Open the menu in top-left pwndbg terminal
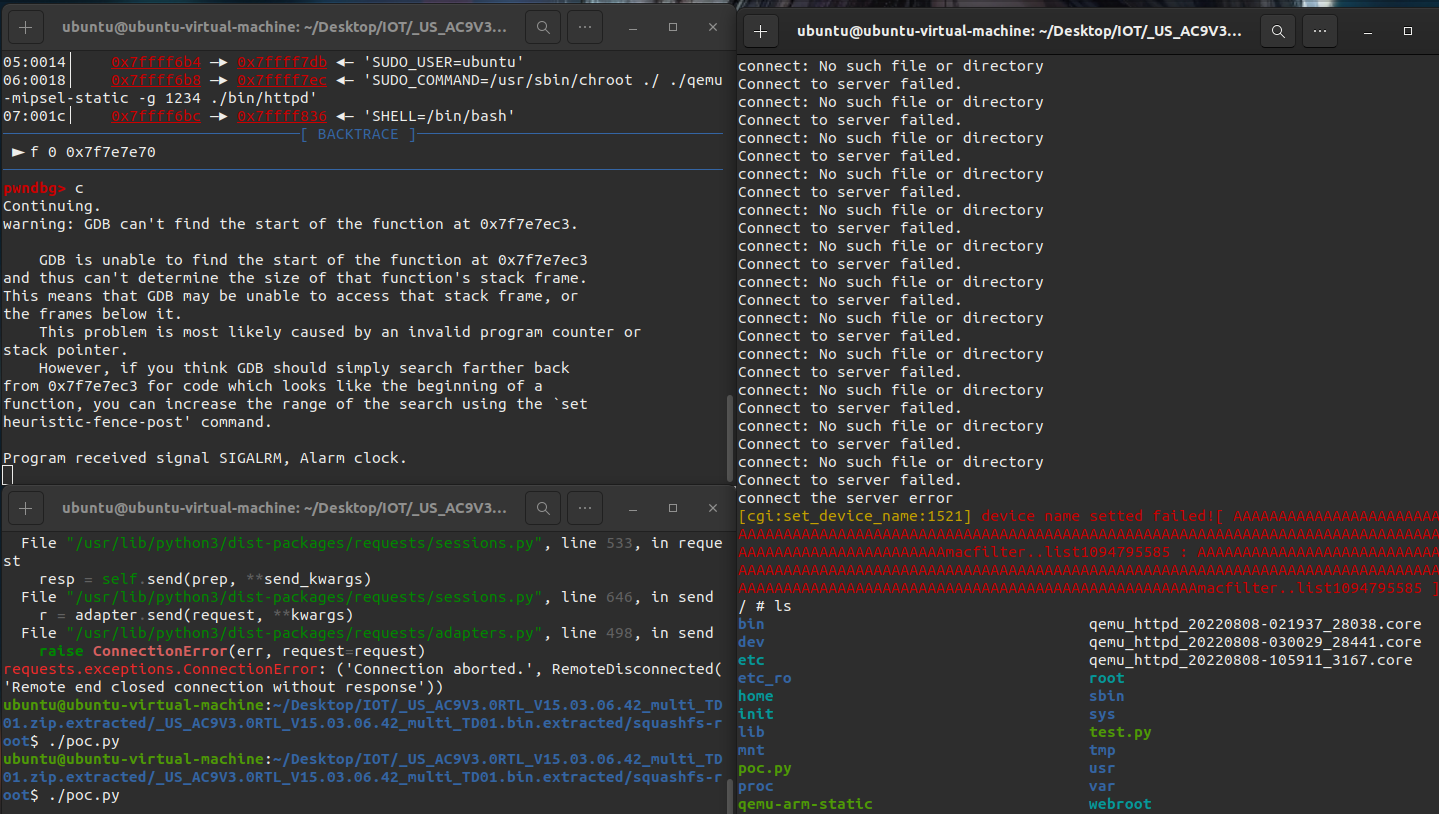 click(x=586, y=28)
